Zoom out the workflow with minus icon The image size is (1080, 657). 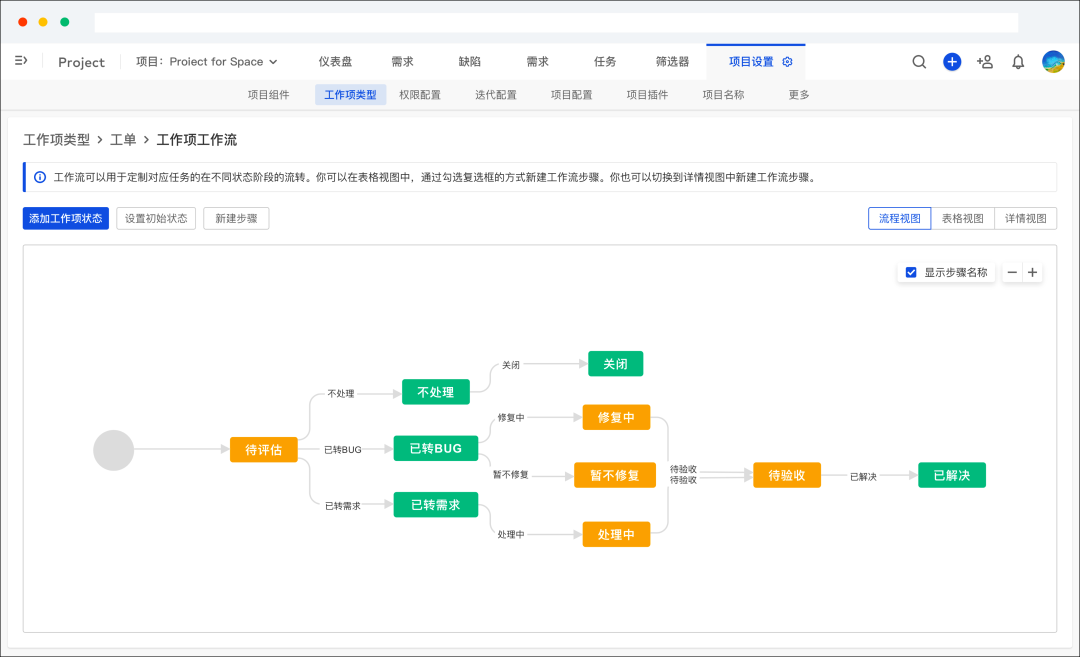1012,272
